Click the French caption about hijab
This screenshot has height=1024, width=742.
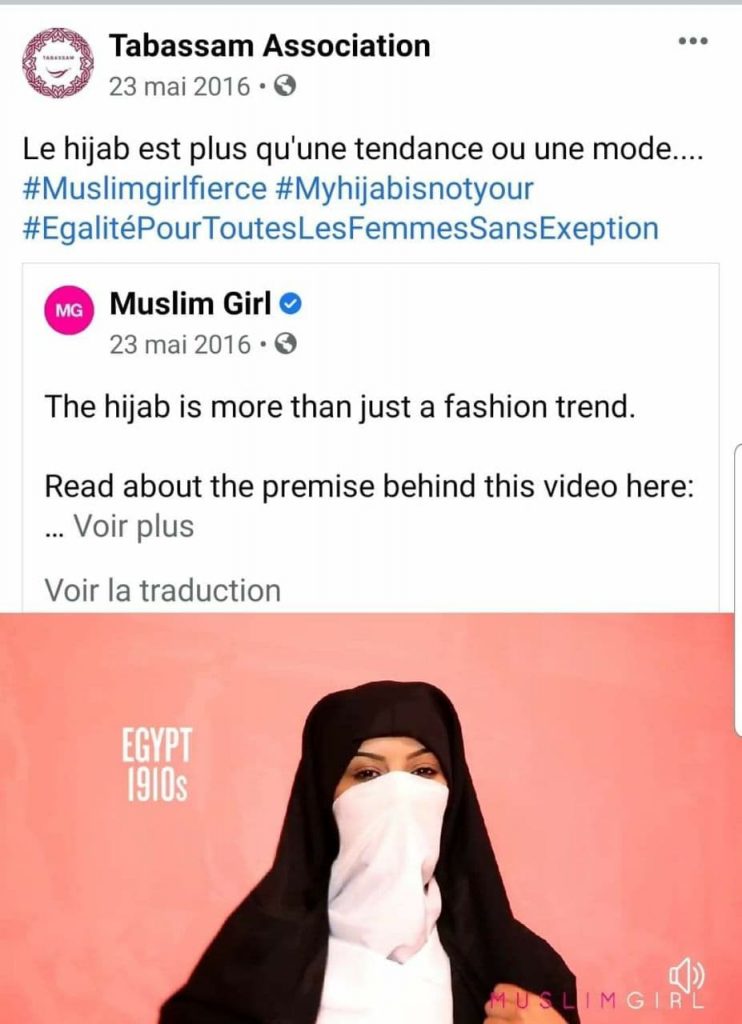[x=363, y=150]
